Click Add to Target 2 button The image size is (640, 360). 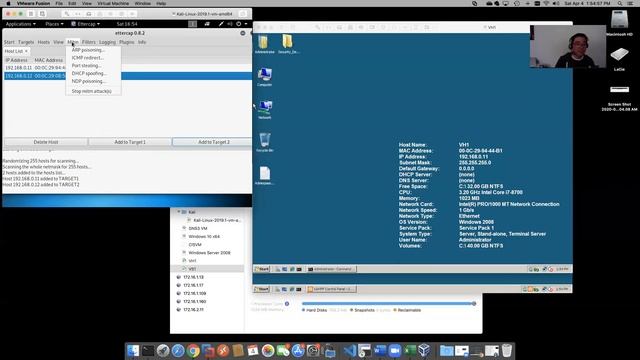tap(213, 142)
